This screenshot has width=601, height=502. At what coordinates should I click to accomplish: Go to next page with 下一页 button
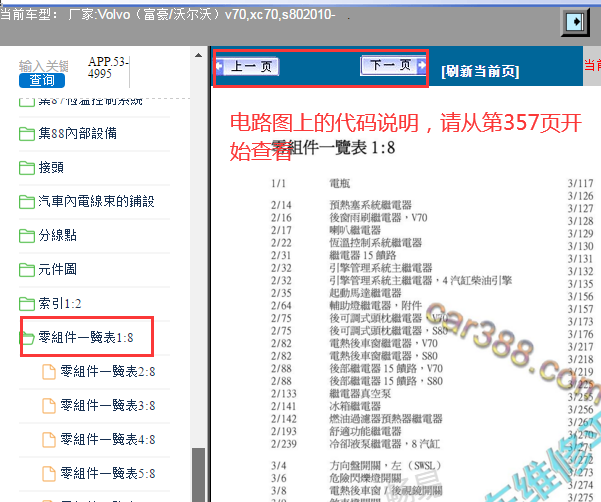pos(393,65)
